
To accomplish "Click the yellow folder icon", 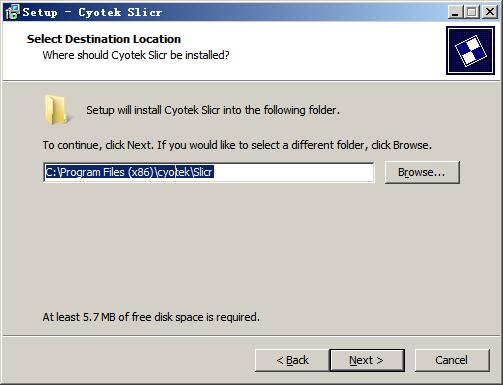I will 56,110.
